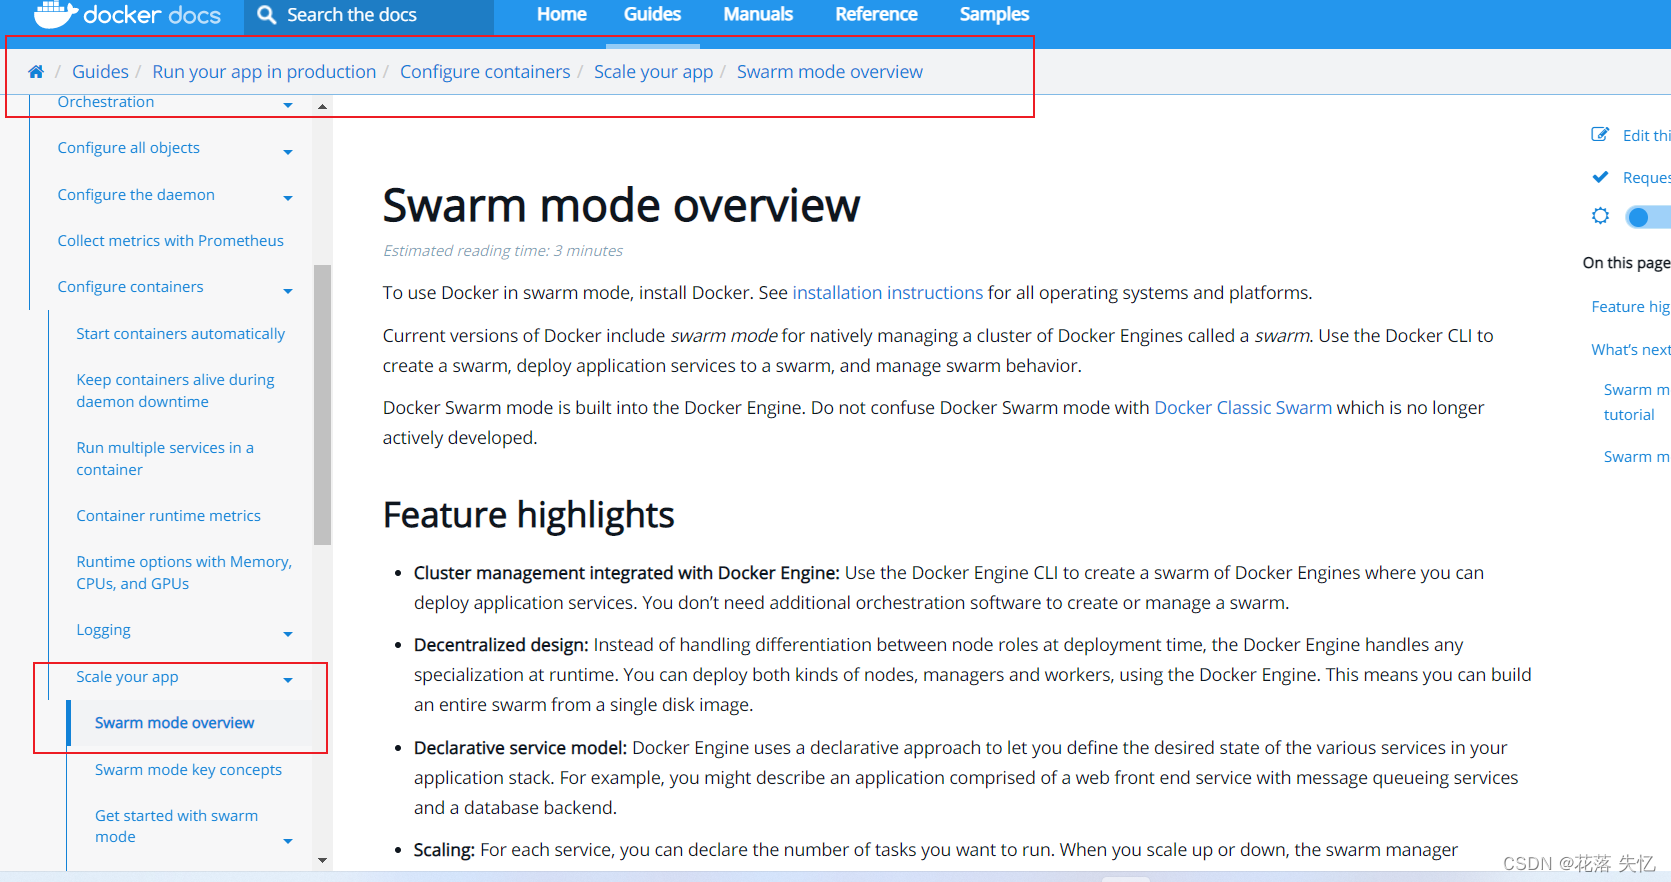Open the Docker Classic Swarm link
Image resolution: width=1671 pixels, height=882 pixels.
[x=1243, y=408]
